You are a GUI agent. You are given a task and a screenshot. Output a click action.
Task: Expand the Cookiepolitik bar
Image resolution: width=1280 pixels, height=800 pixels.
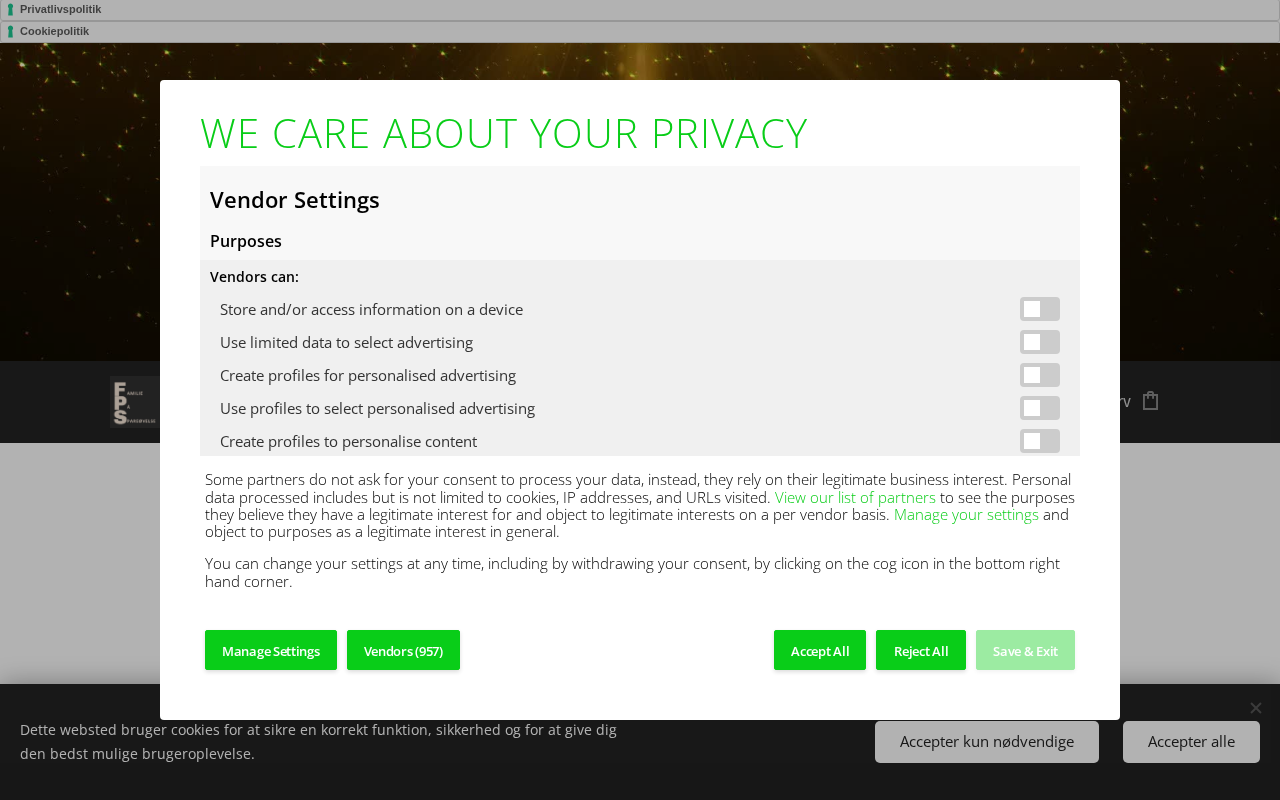[x=640, y=32]
